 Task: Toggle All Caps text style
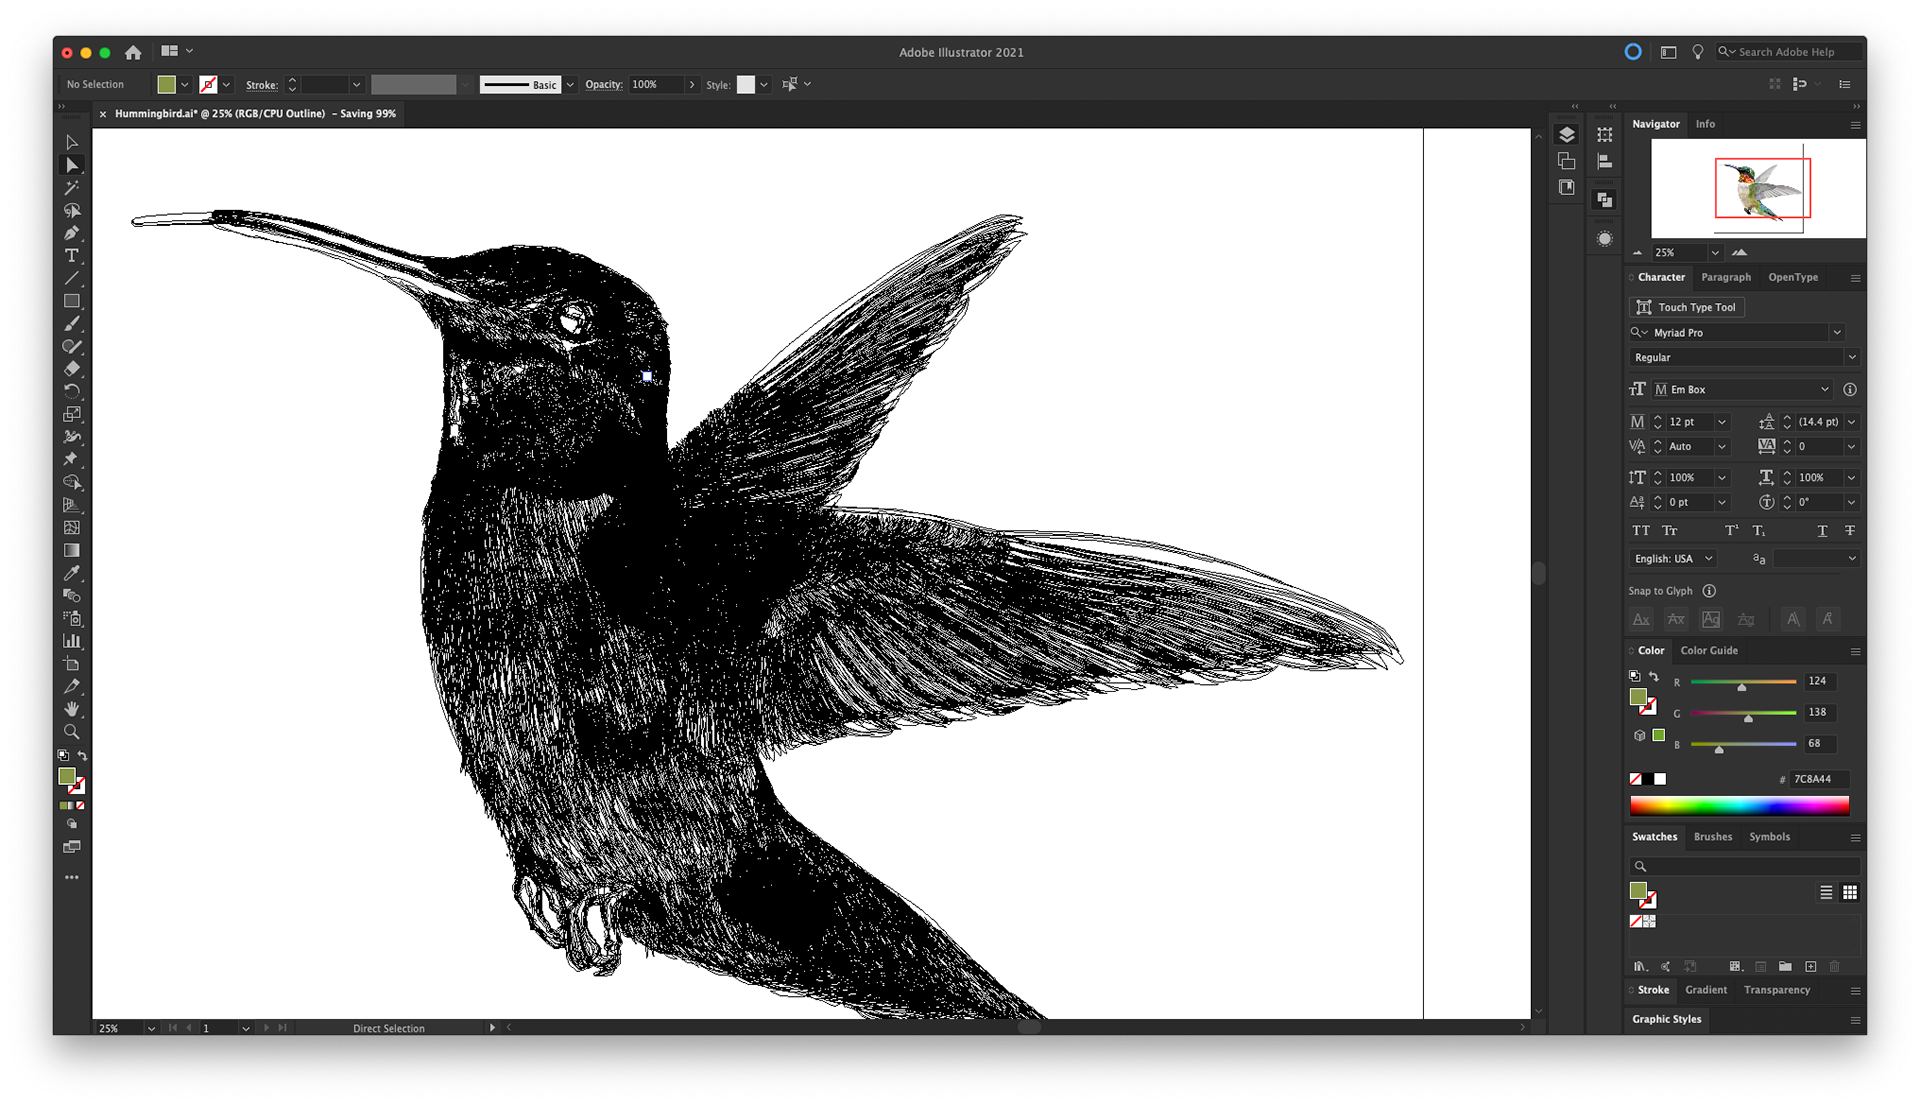coord(1641,531)
